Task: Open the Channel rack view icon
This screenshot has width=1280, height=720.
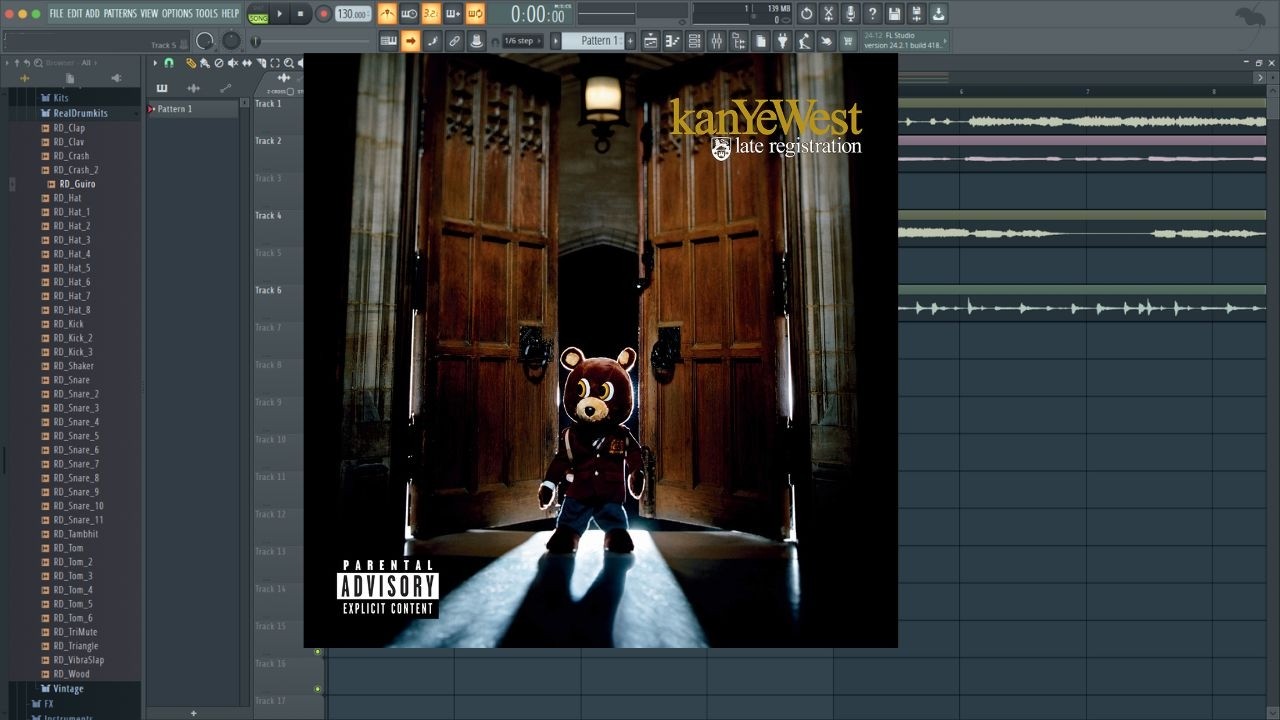Action: click(x=695, y=41)
